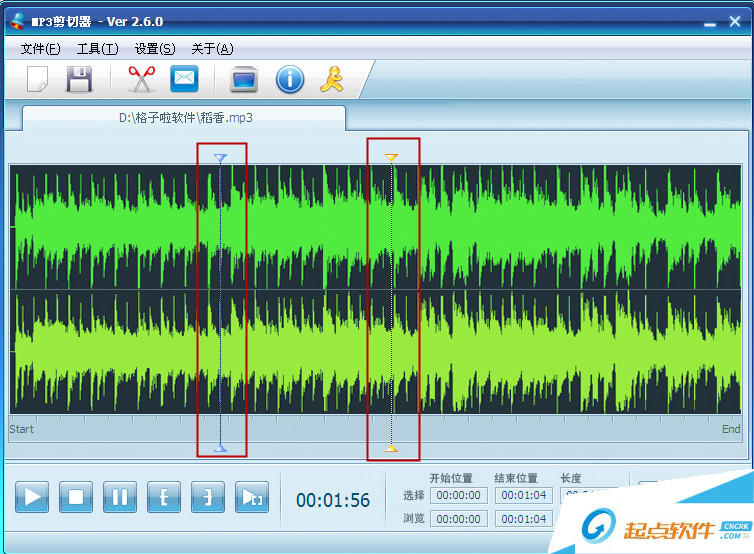
Task: Set selection start with left brace button
Action: (x=164, y=497)
